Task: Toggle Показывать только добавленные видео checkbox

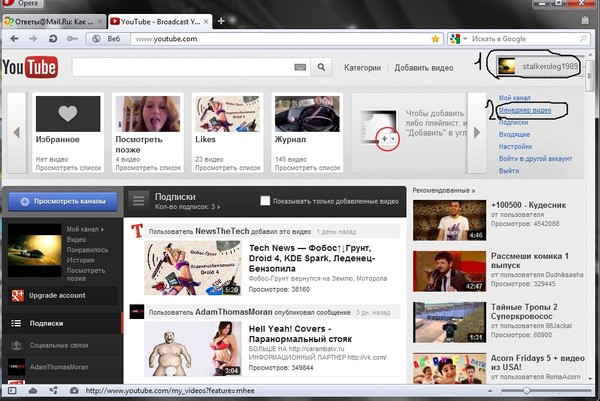Action: 265,201
